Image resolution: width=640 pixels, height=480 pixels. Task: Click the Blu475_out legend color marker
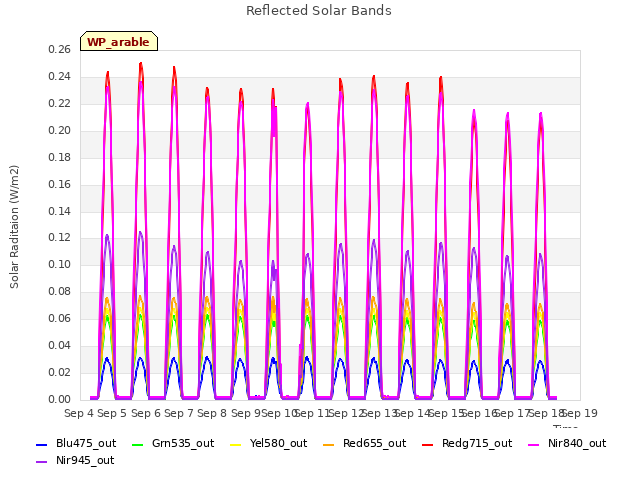(x=42, y=445)
